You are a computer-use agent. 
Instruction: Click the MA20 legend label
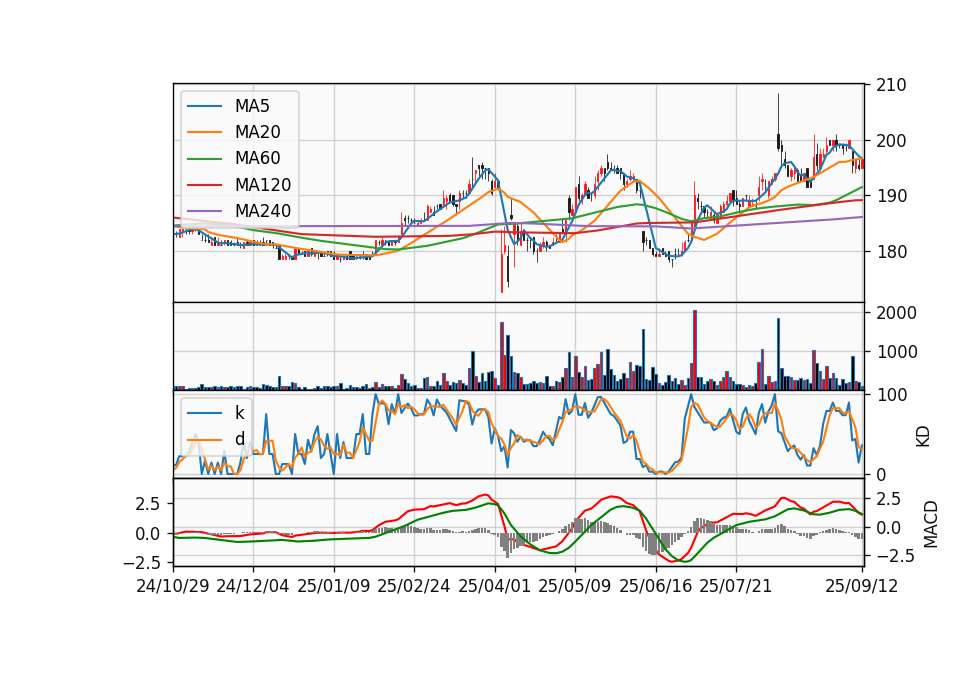257,132
